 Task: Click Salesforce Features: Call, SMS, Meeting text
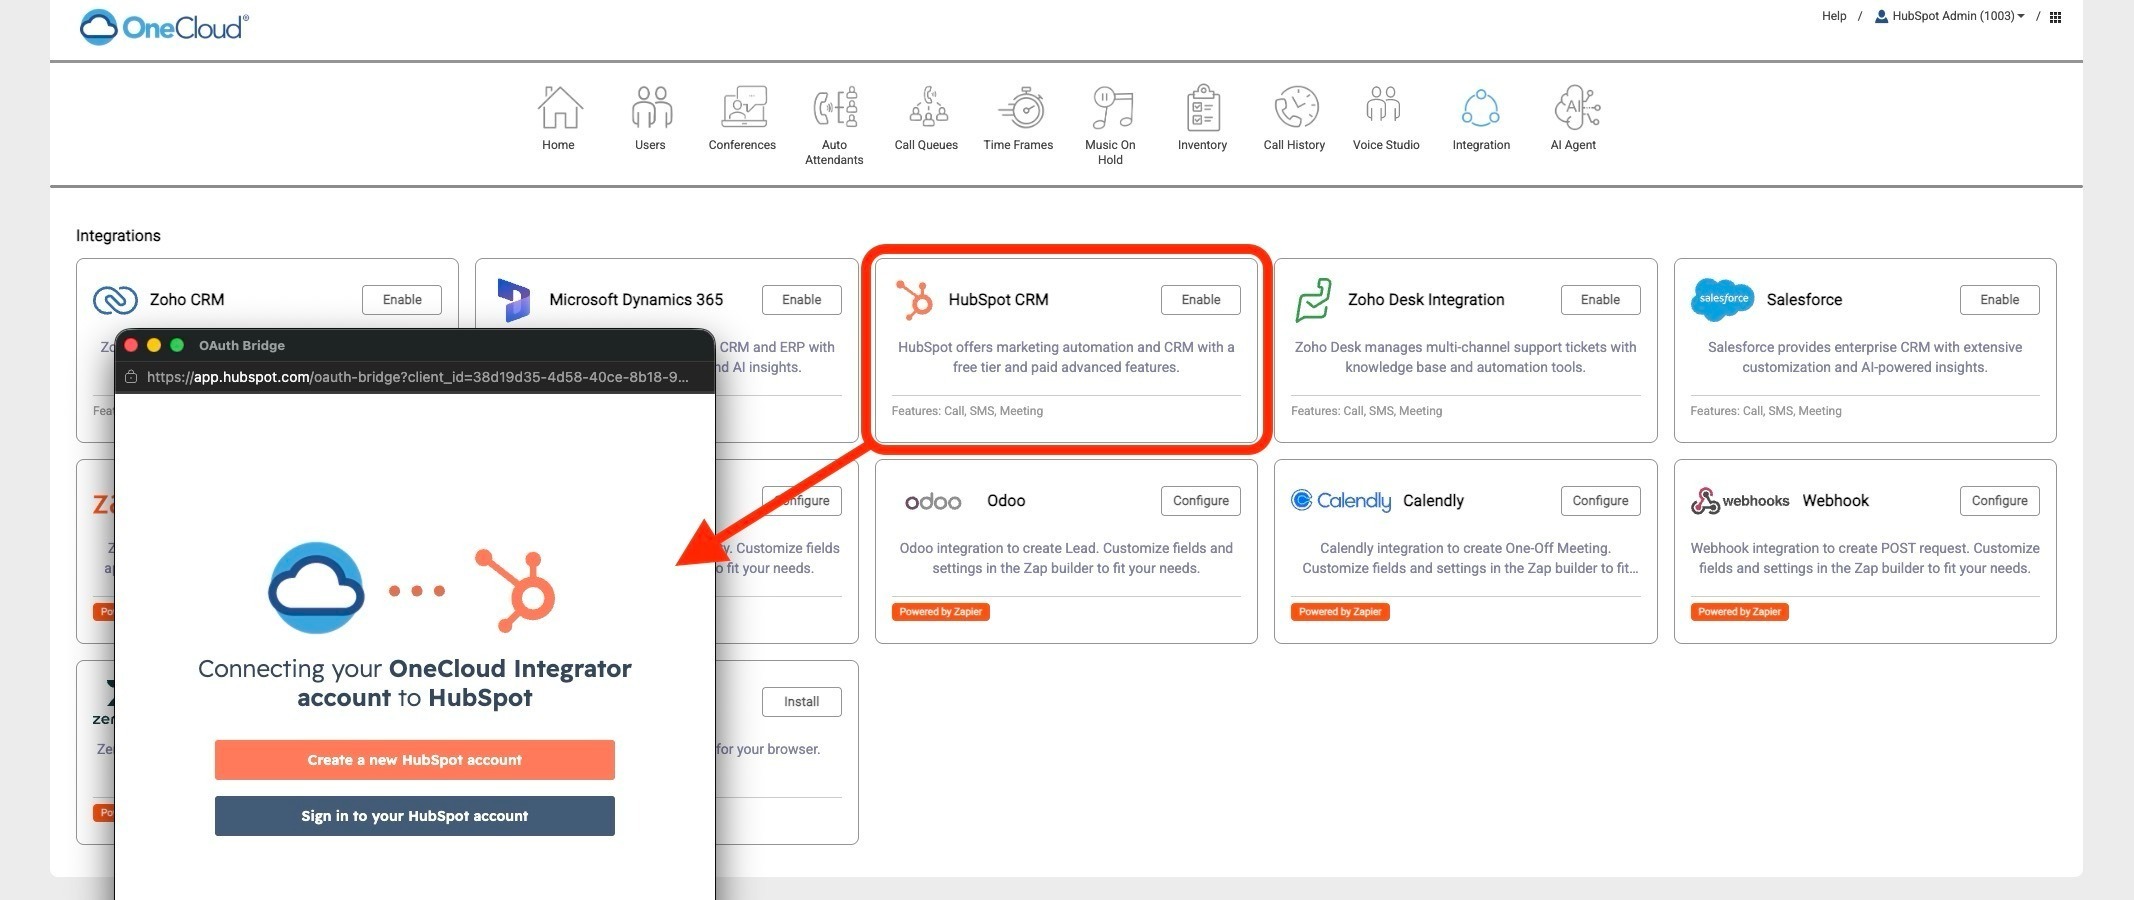(x=1766, y=411)
